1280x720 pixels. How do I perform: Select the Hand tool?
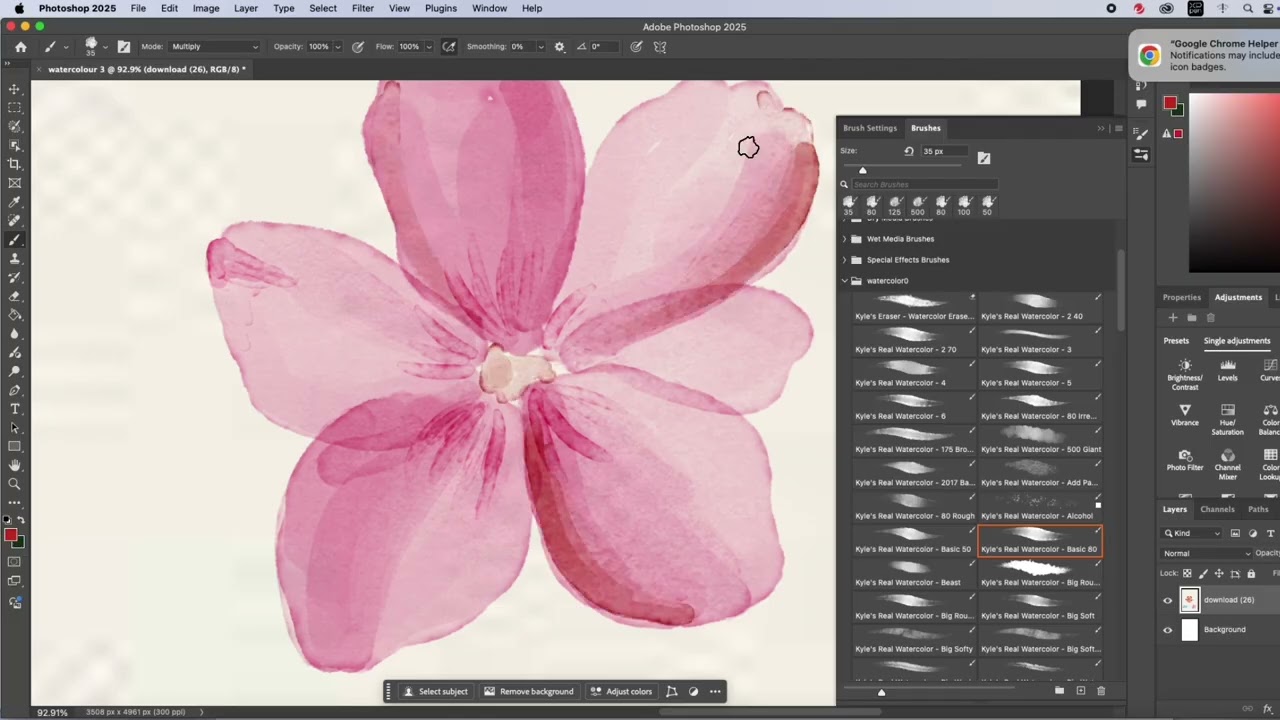(14, 465)
